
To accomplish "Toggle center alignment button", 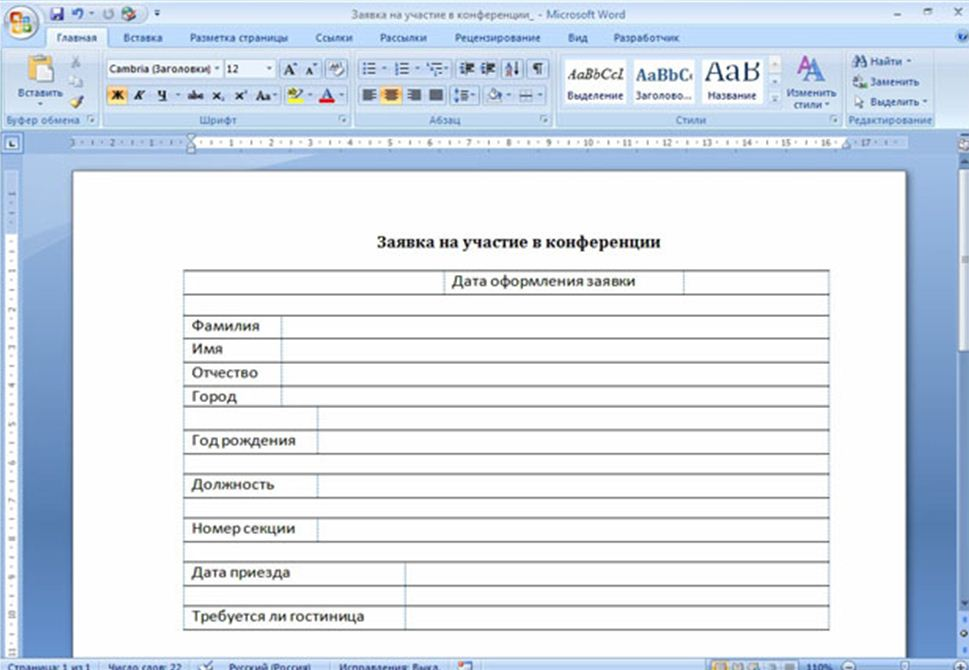I will 391,95.
